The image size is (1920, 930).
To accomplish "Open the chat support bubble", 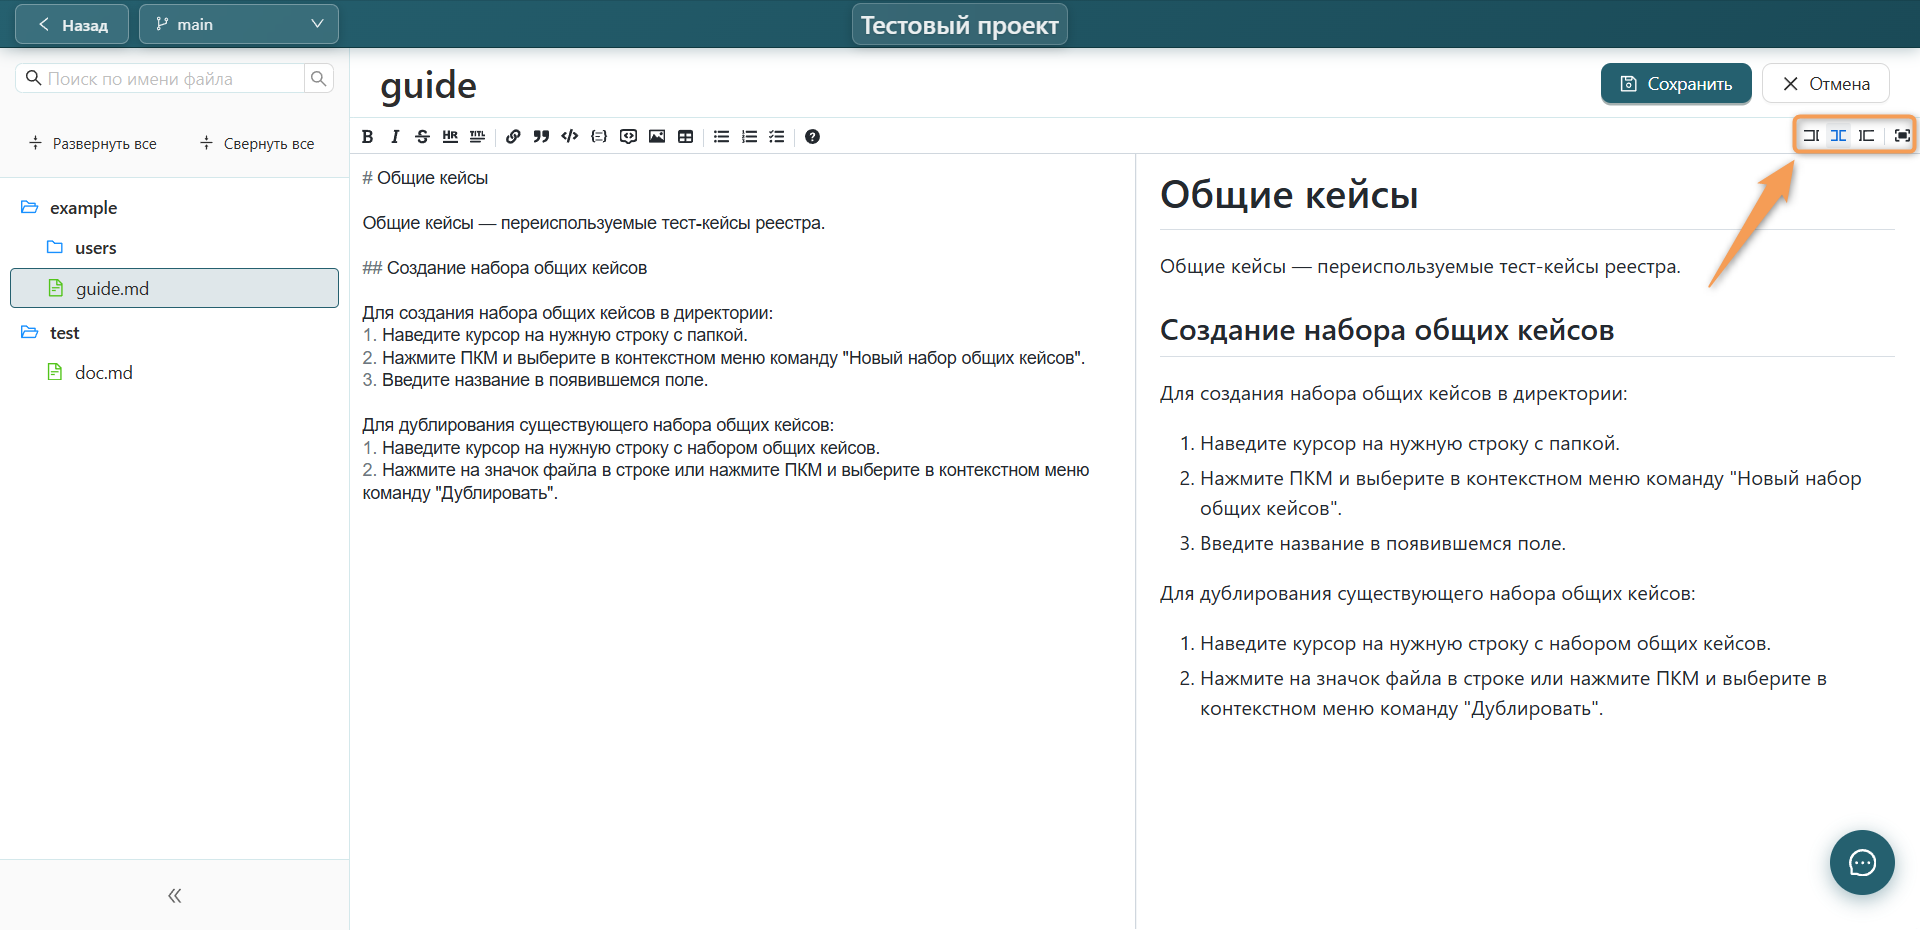I will [x=1862, y=862].
